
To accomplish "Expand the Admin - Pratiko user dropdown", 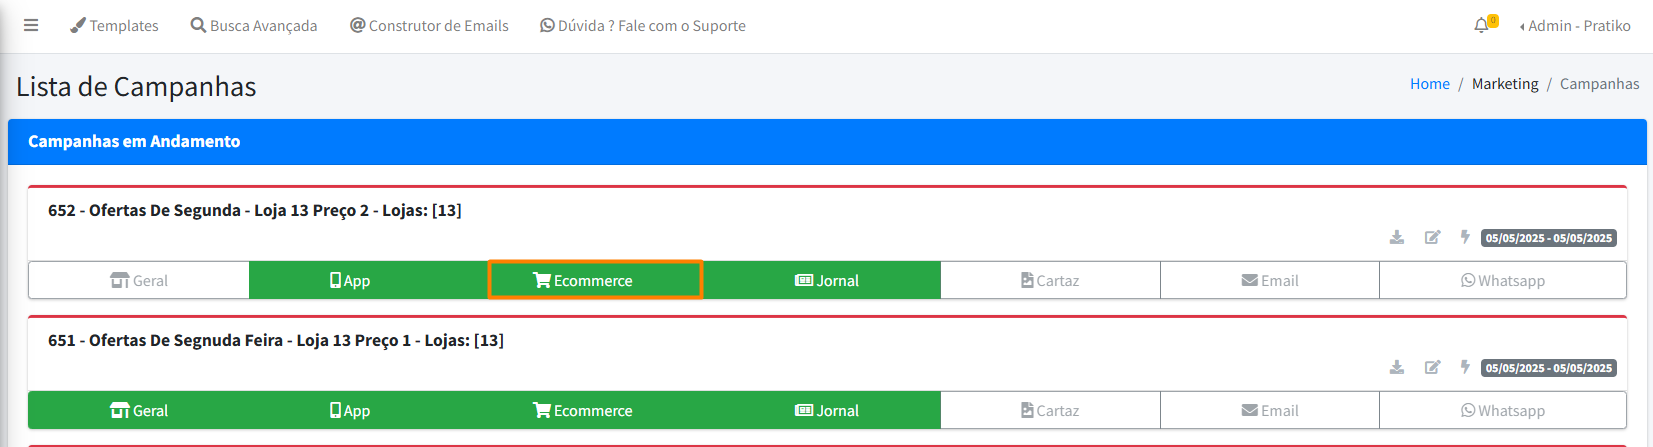I will coord(1575,26).
